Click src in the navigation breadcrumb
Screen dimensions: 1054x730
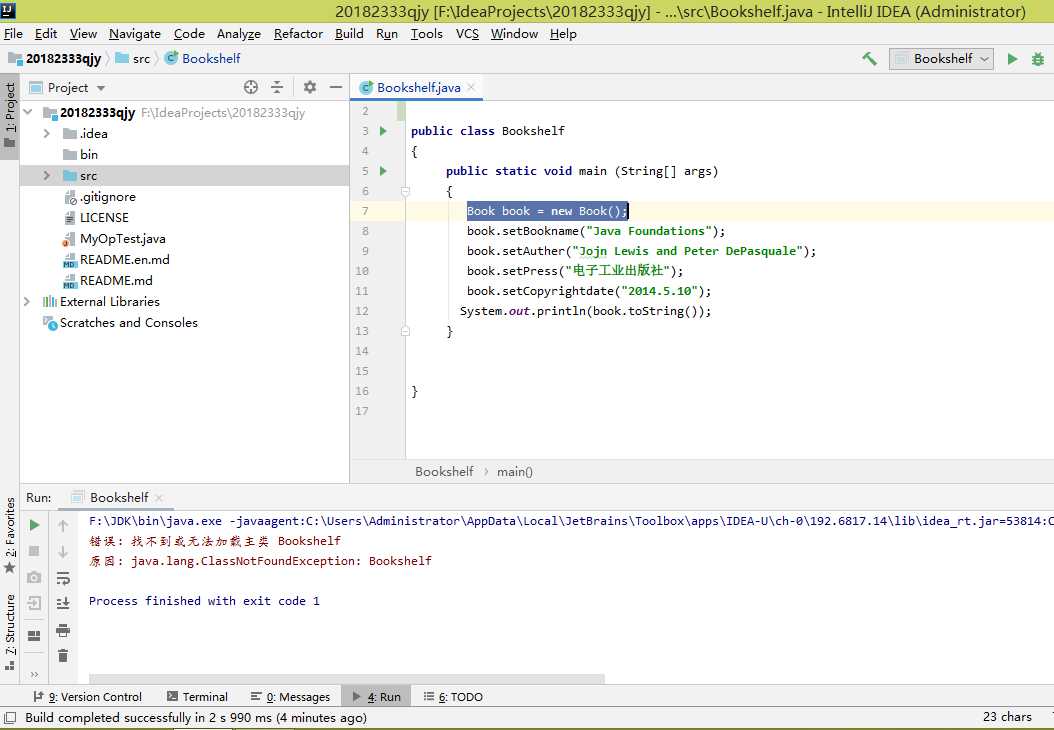pos(133,59)
